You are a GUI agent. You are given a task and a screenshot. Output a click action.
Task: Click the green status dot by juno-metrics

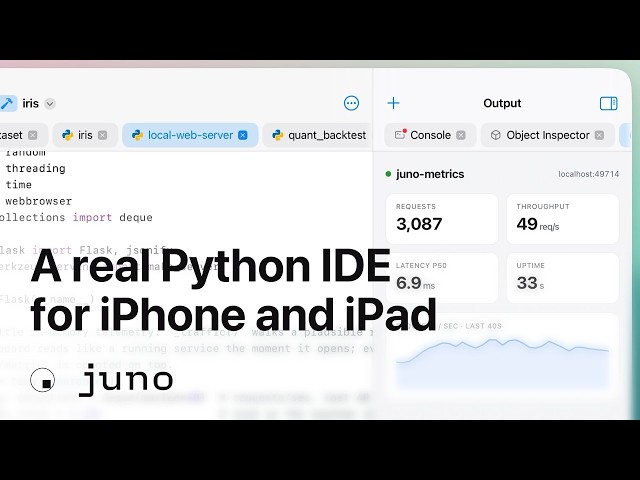pyautogui.click(x=388, y=174)
